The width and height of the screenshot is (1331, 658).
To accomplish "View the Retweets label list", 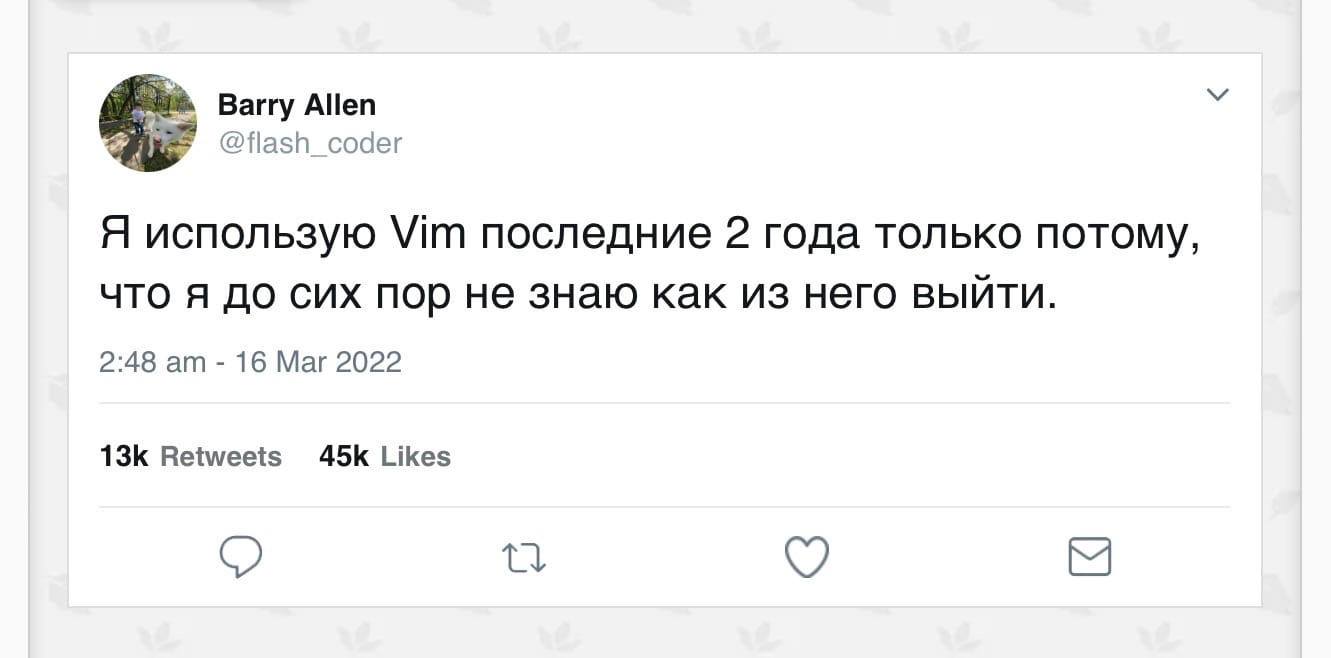I will point(221,457).
